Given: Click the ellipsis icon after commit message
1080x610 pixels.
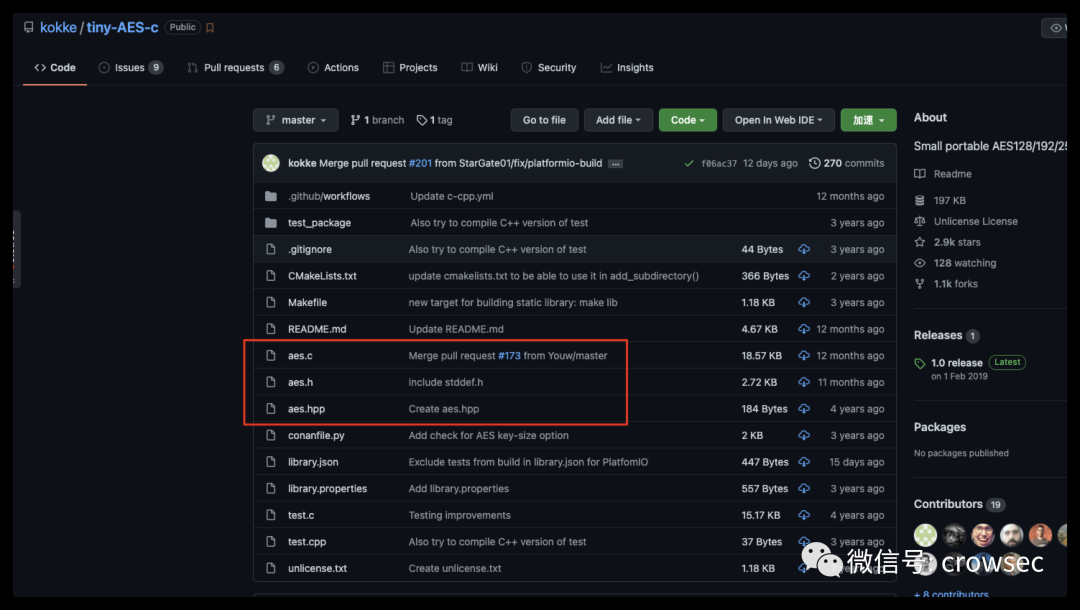Looking at the screenshot, I should pyautogui.click(x=615, y=164).
